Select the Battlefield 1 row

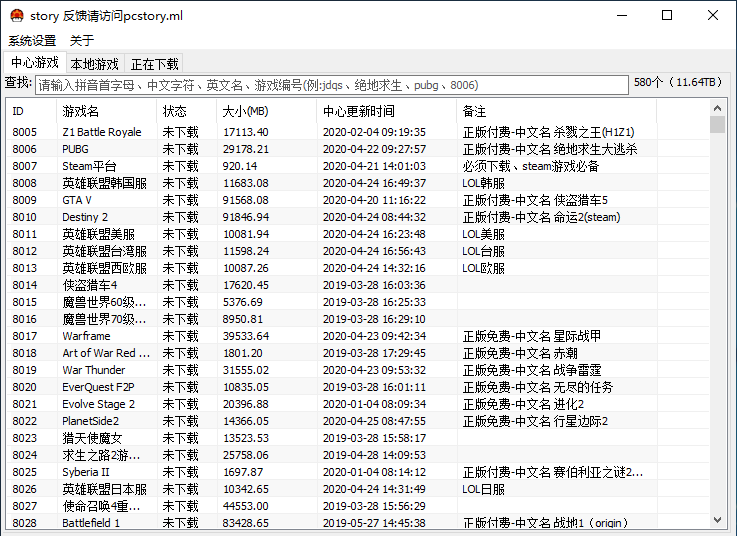point(357,522)
